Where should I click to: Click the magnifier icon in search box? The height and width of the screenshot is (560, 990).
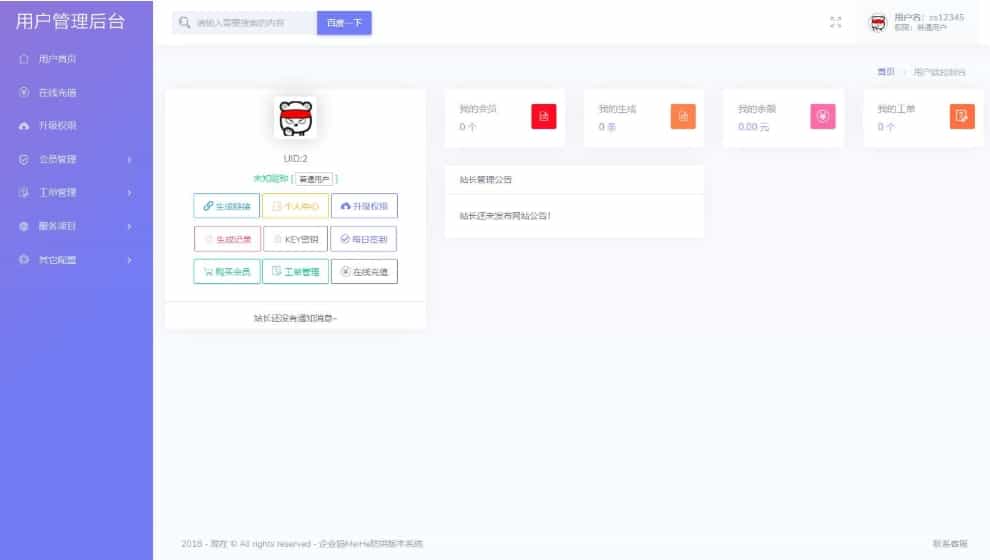tap(184, 22)
